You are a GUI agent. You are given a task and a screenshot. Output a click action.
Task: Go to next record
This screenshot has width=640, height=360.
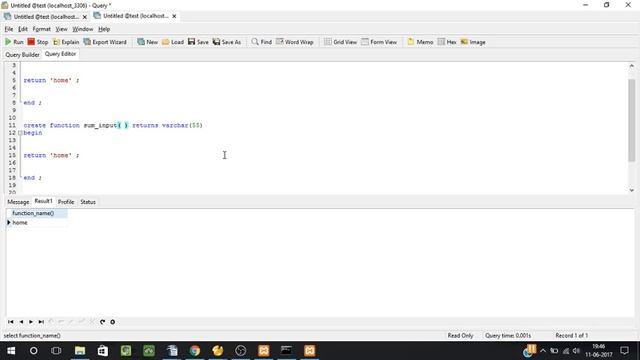pyautogui.click(x=31, y=322)
